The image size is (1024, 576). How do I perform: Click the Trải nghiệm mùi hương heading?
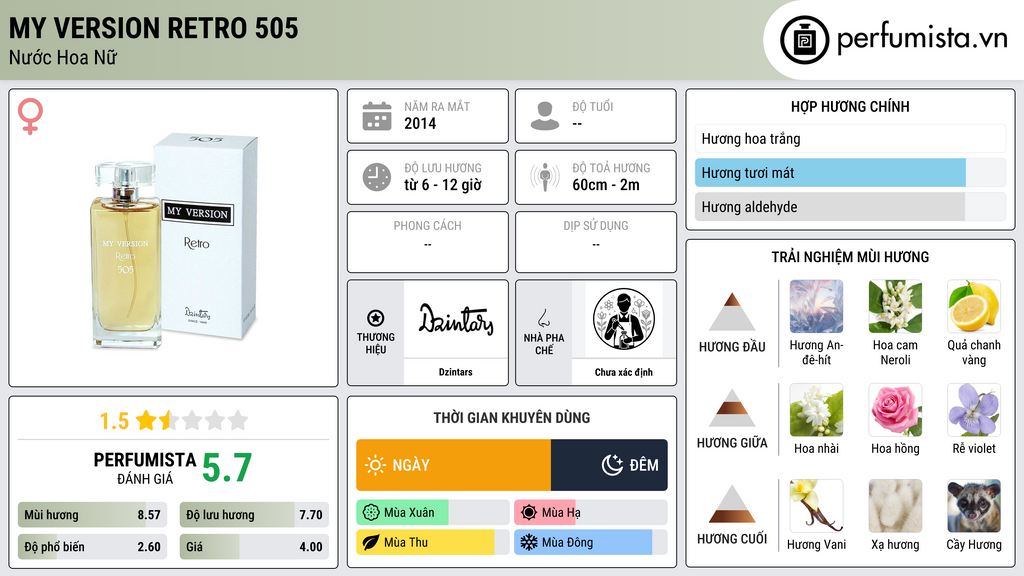pos(850,257)
